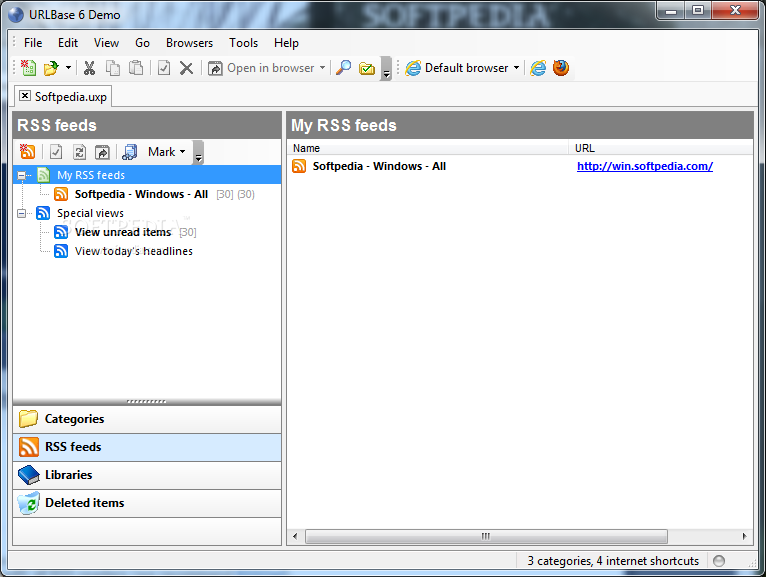Click the refresh feed icon in RSS toolbar
766x577 pixels.
(79, 152)
